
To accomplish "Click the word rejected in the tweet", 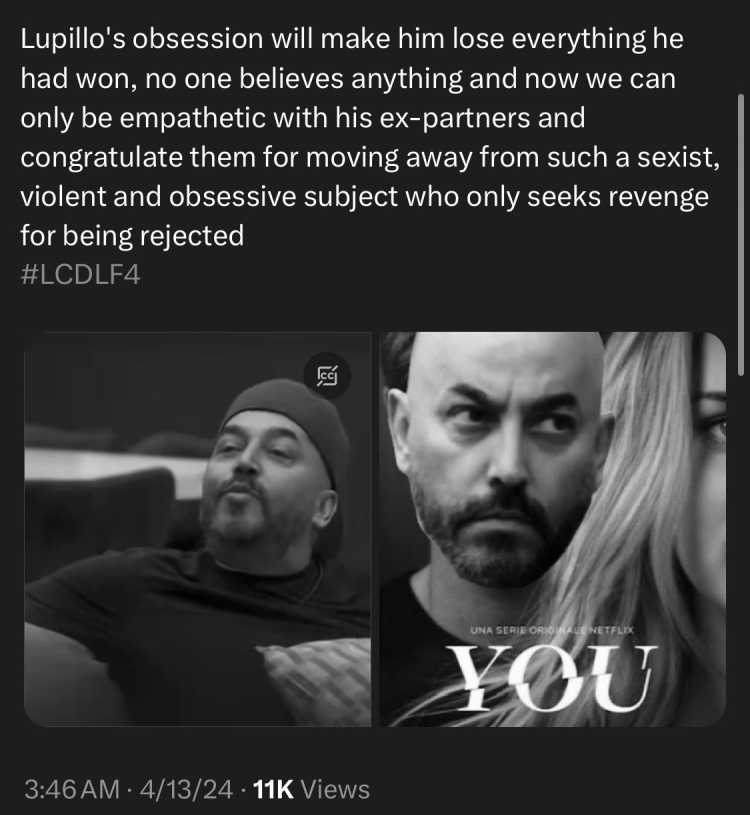I will (x=192, y=236).
